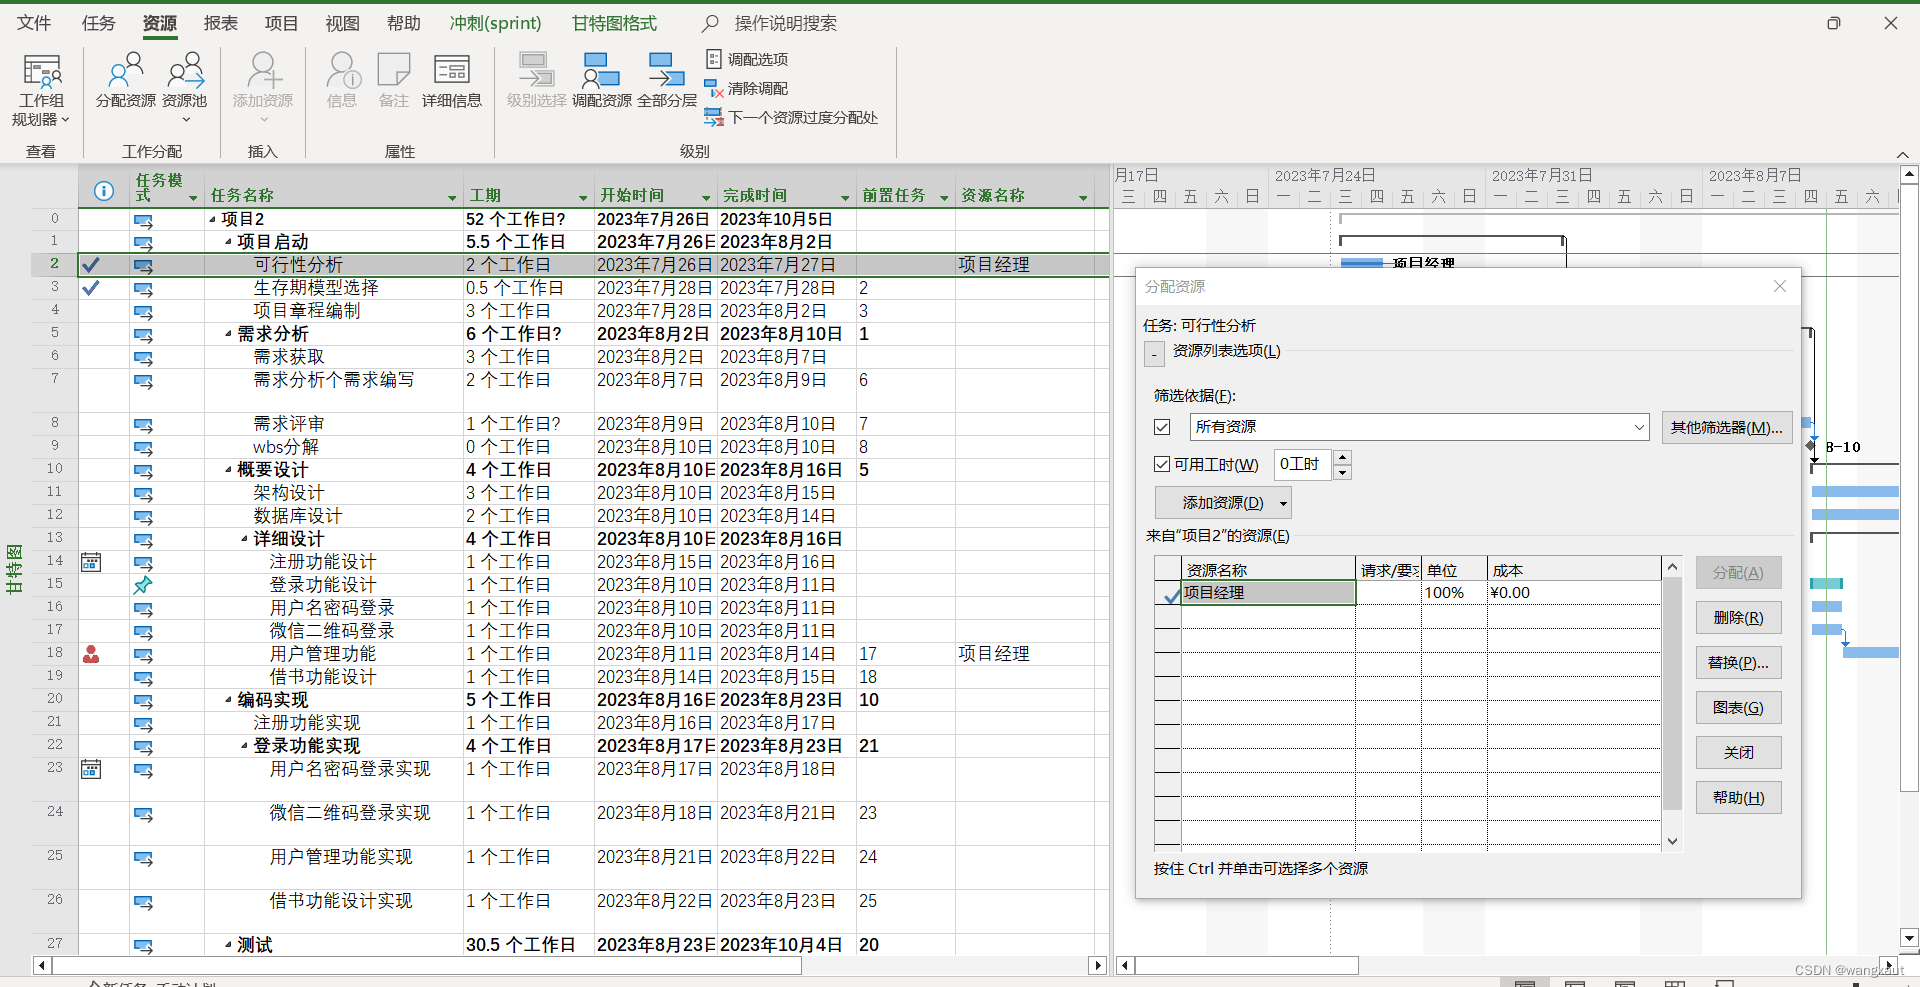
Task: Collapse the 登录功能实现 summary task
Action: (x=244, y=746)
